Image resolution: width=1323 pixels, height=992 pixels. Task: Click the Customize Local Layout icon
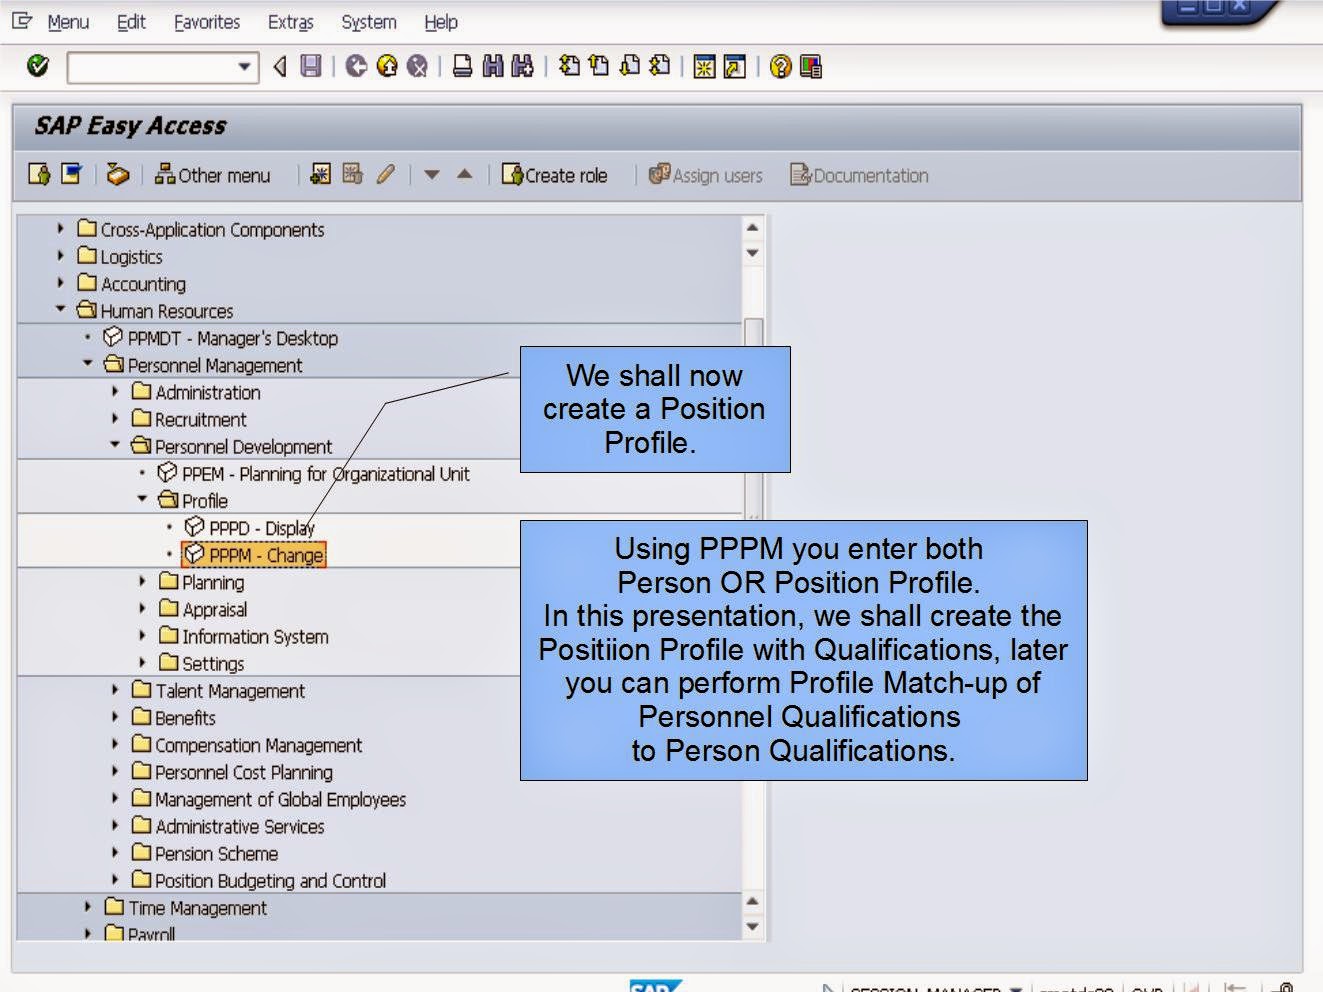point(811,67)
